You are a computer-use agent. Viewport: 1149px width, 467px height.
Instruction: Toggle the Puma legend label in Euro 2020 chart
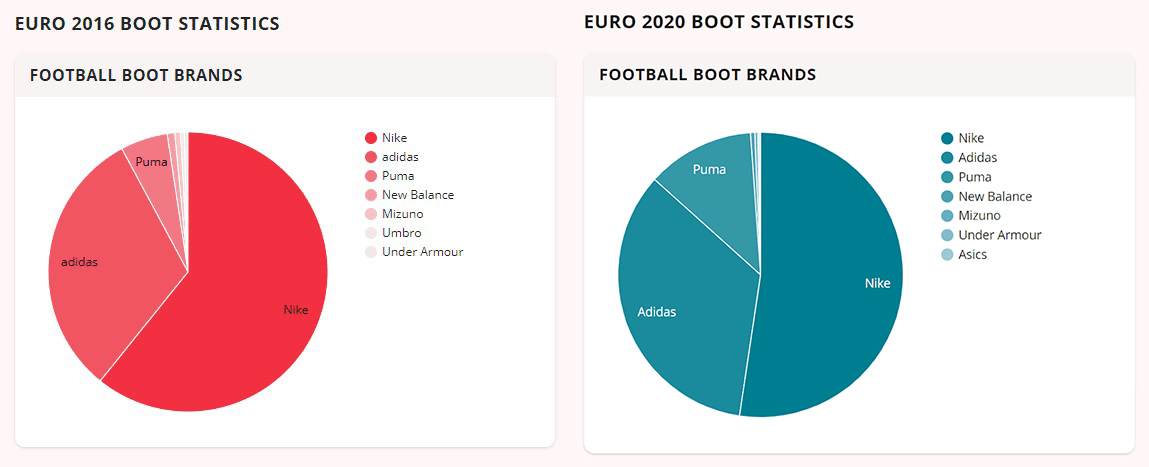(974, 177)
